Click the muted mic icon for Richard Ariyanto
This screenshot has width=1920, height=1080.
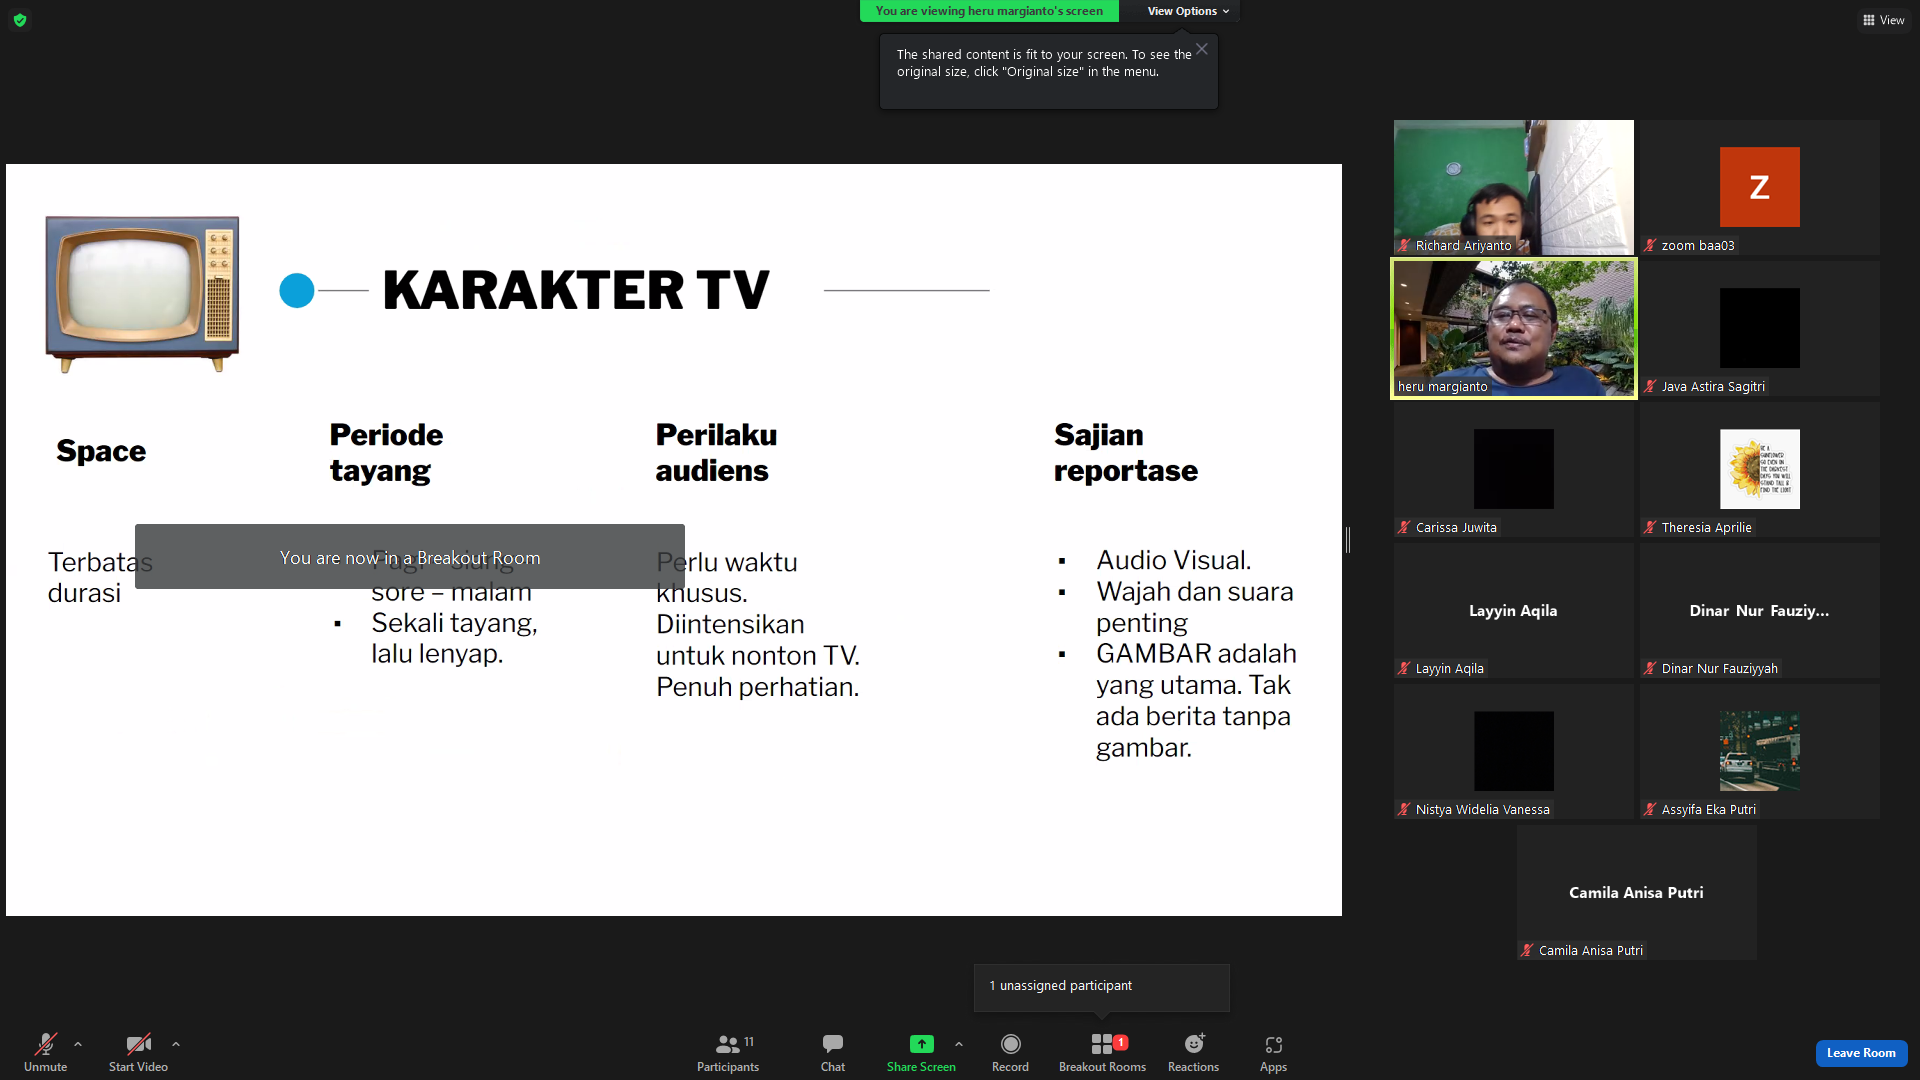click(1405, 246)
